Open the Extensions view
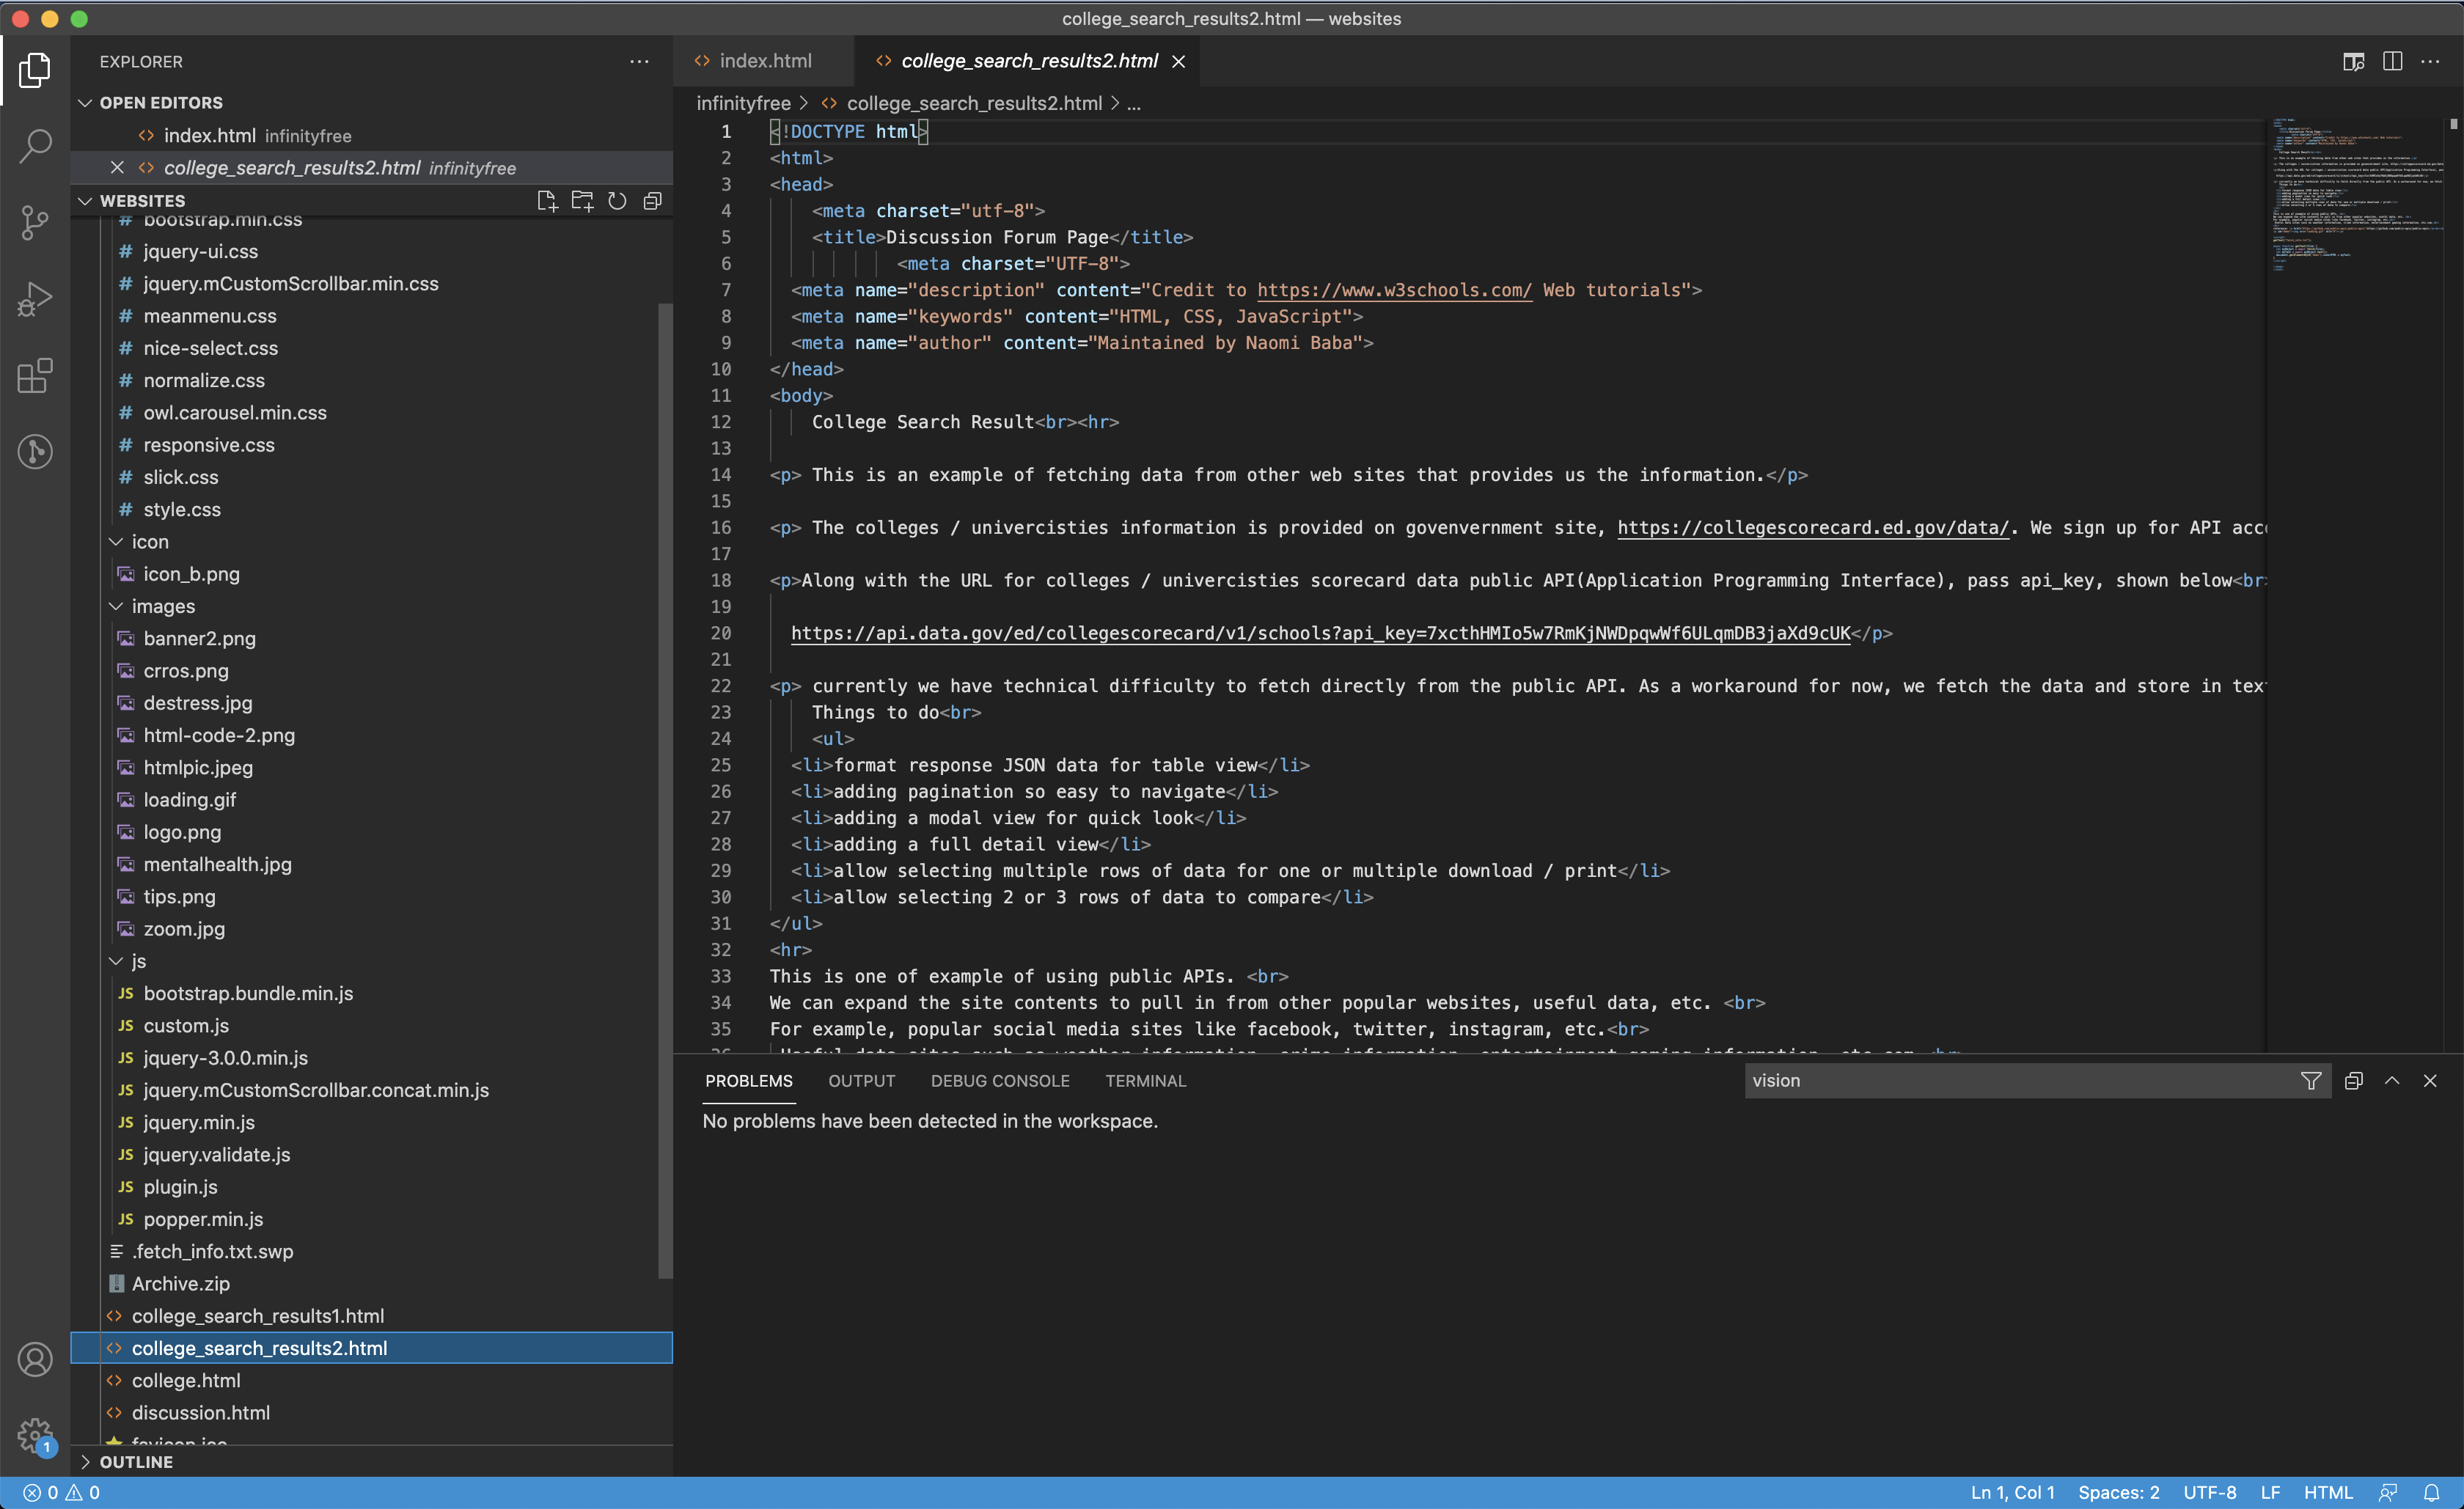Image resolution: width=2464 pixels, height=1509 pixels. tap(35, 375)
